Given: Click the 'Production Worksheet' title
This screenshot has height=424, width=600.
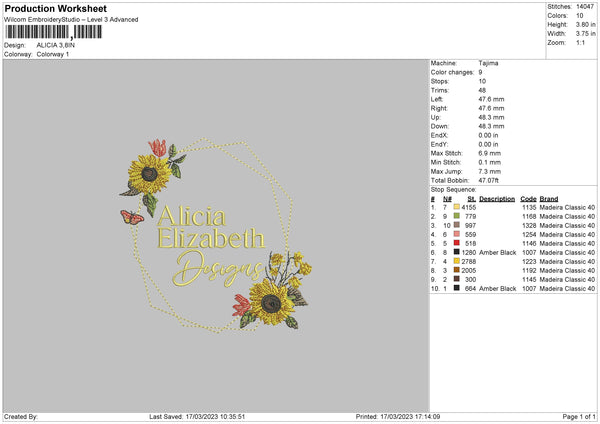Looking at the screenshot, I should [55, 8].
